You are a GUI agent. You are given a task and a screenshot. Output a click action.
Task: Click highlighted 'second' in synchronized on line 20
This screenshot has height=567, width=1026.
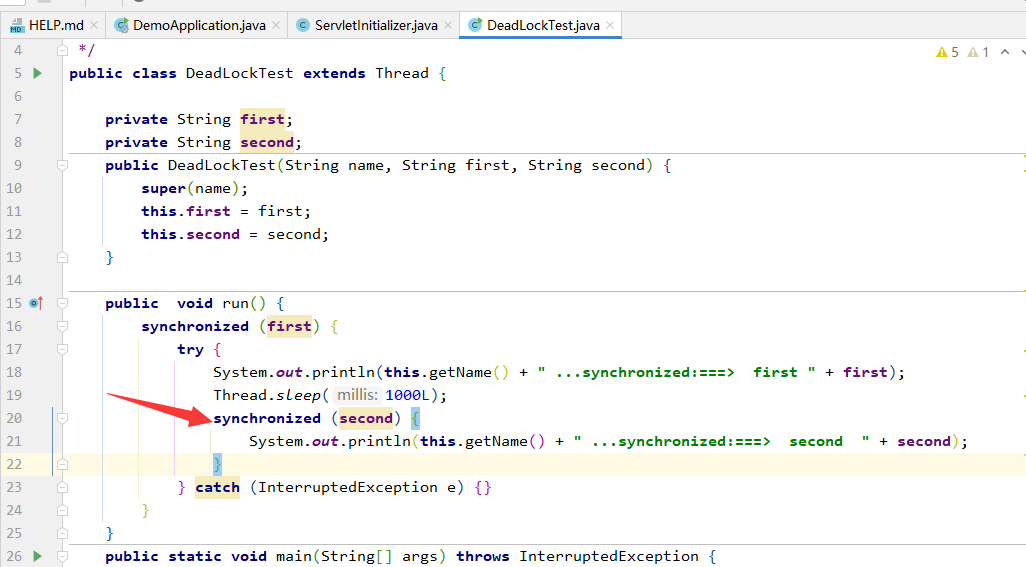366,418
